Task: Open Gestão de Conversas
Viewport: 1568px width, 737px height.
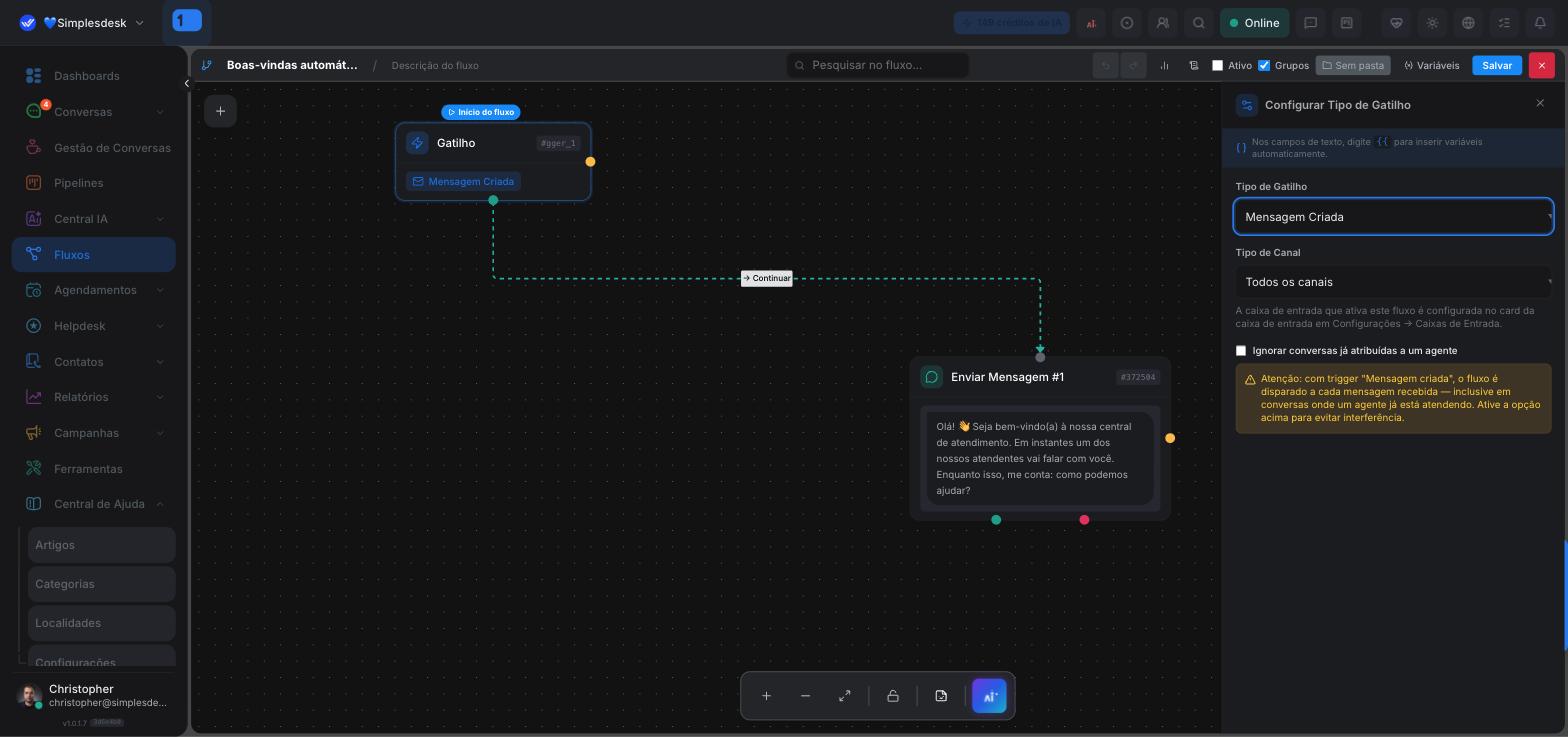Action: [x=94, y=148]
